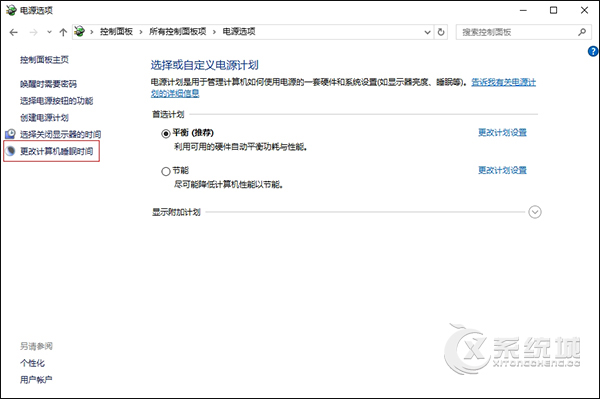This screenshot has height=399, width=600.
Task: Click the forward navigation arrow
Action: point(34,33)
